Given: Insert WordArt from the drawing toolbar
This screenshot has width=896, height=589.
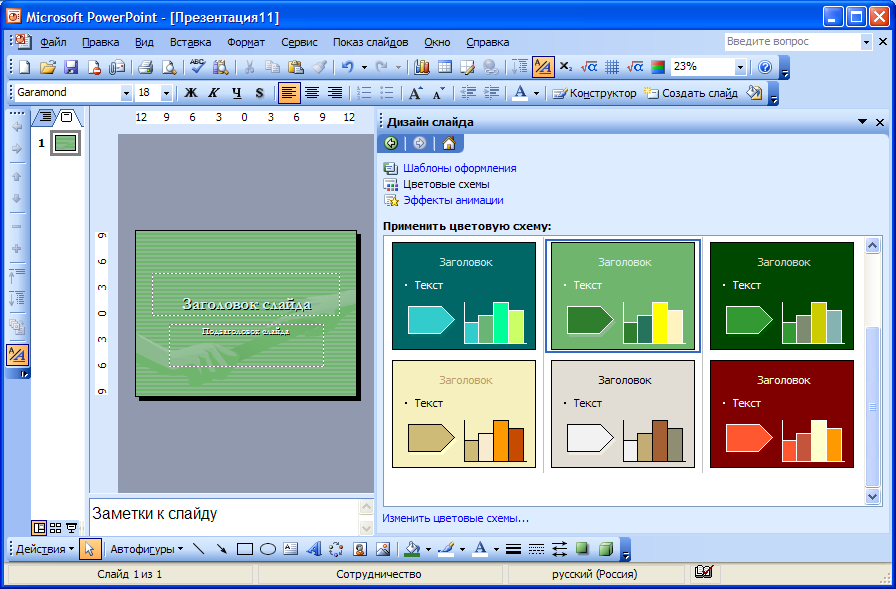Looking at the screenshot, I should [x=314, y=549].
